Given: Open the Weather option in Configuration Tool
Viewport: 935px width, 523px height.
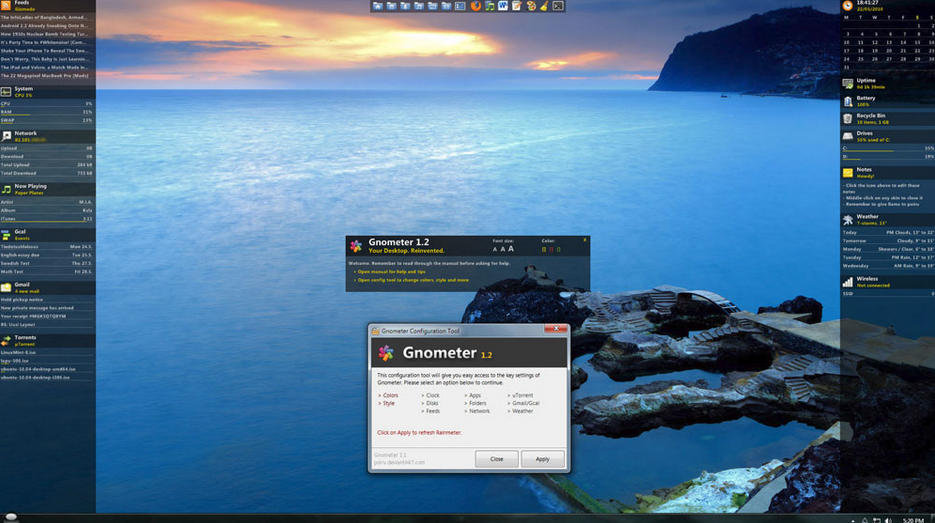Looking at the screenshot, I should 521,411.
